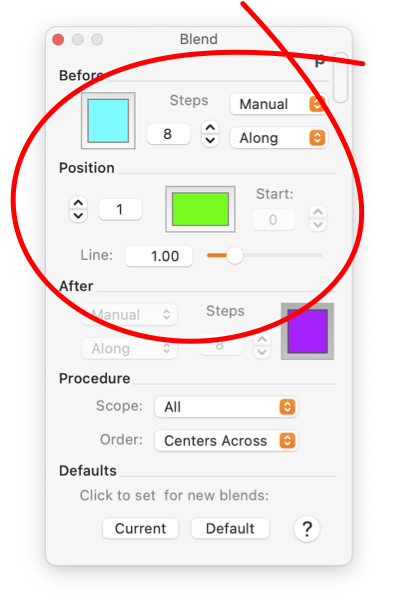This screenshot has height=600, width=400.
Task: Click the Line value field showing 1.00
Action: 159,256
